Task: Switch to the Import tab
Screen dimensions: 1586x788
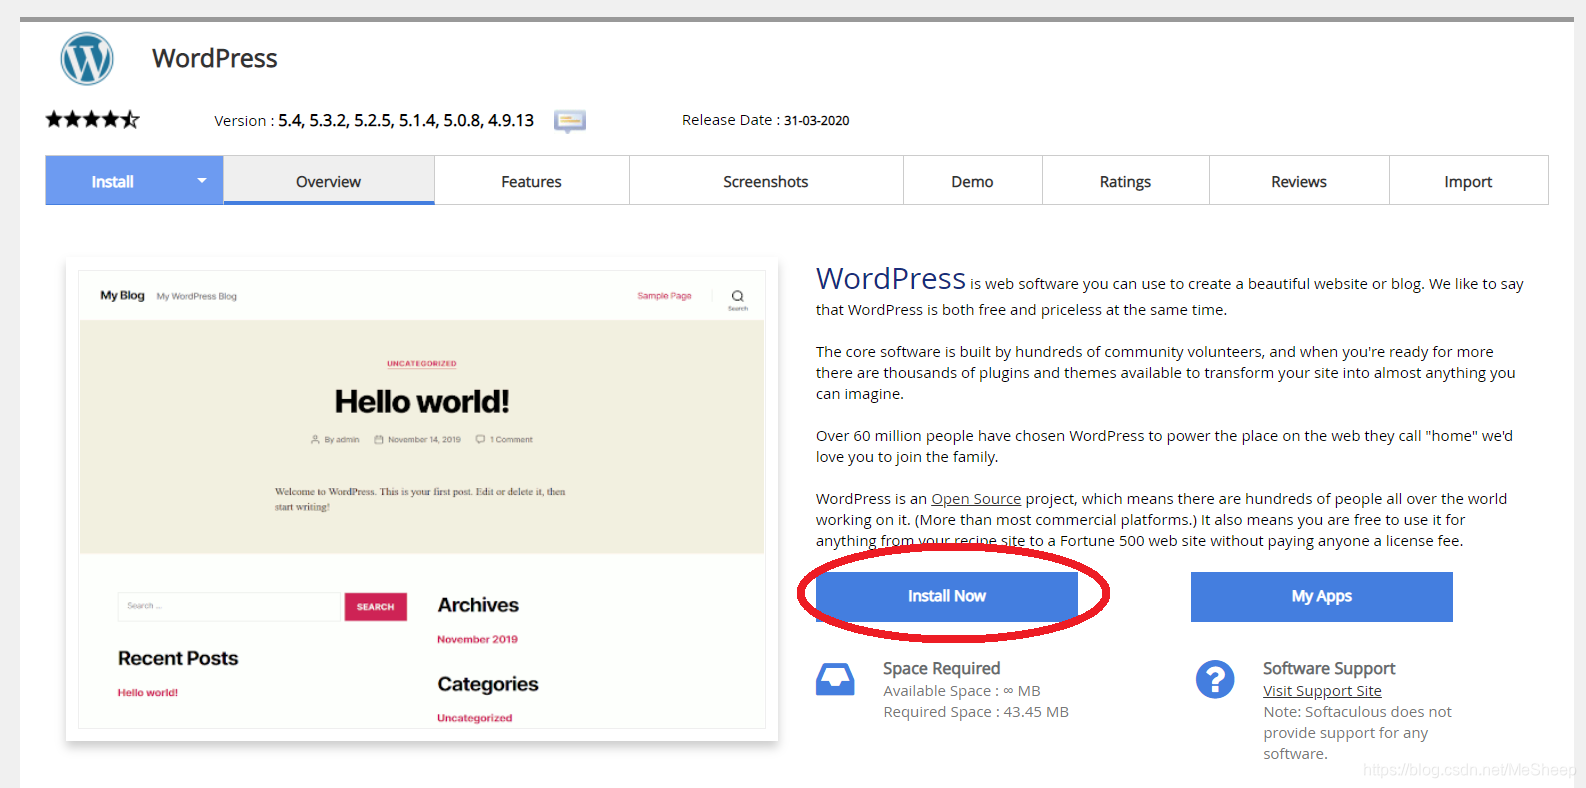Action: tap(1468, 181)
